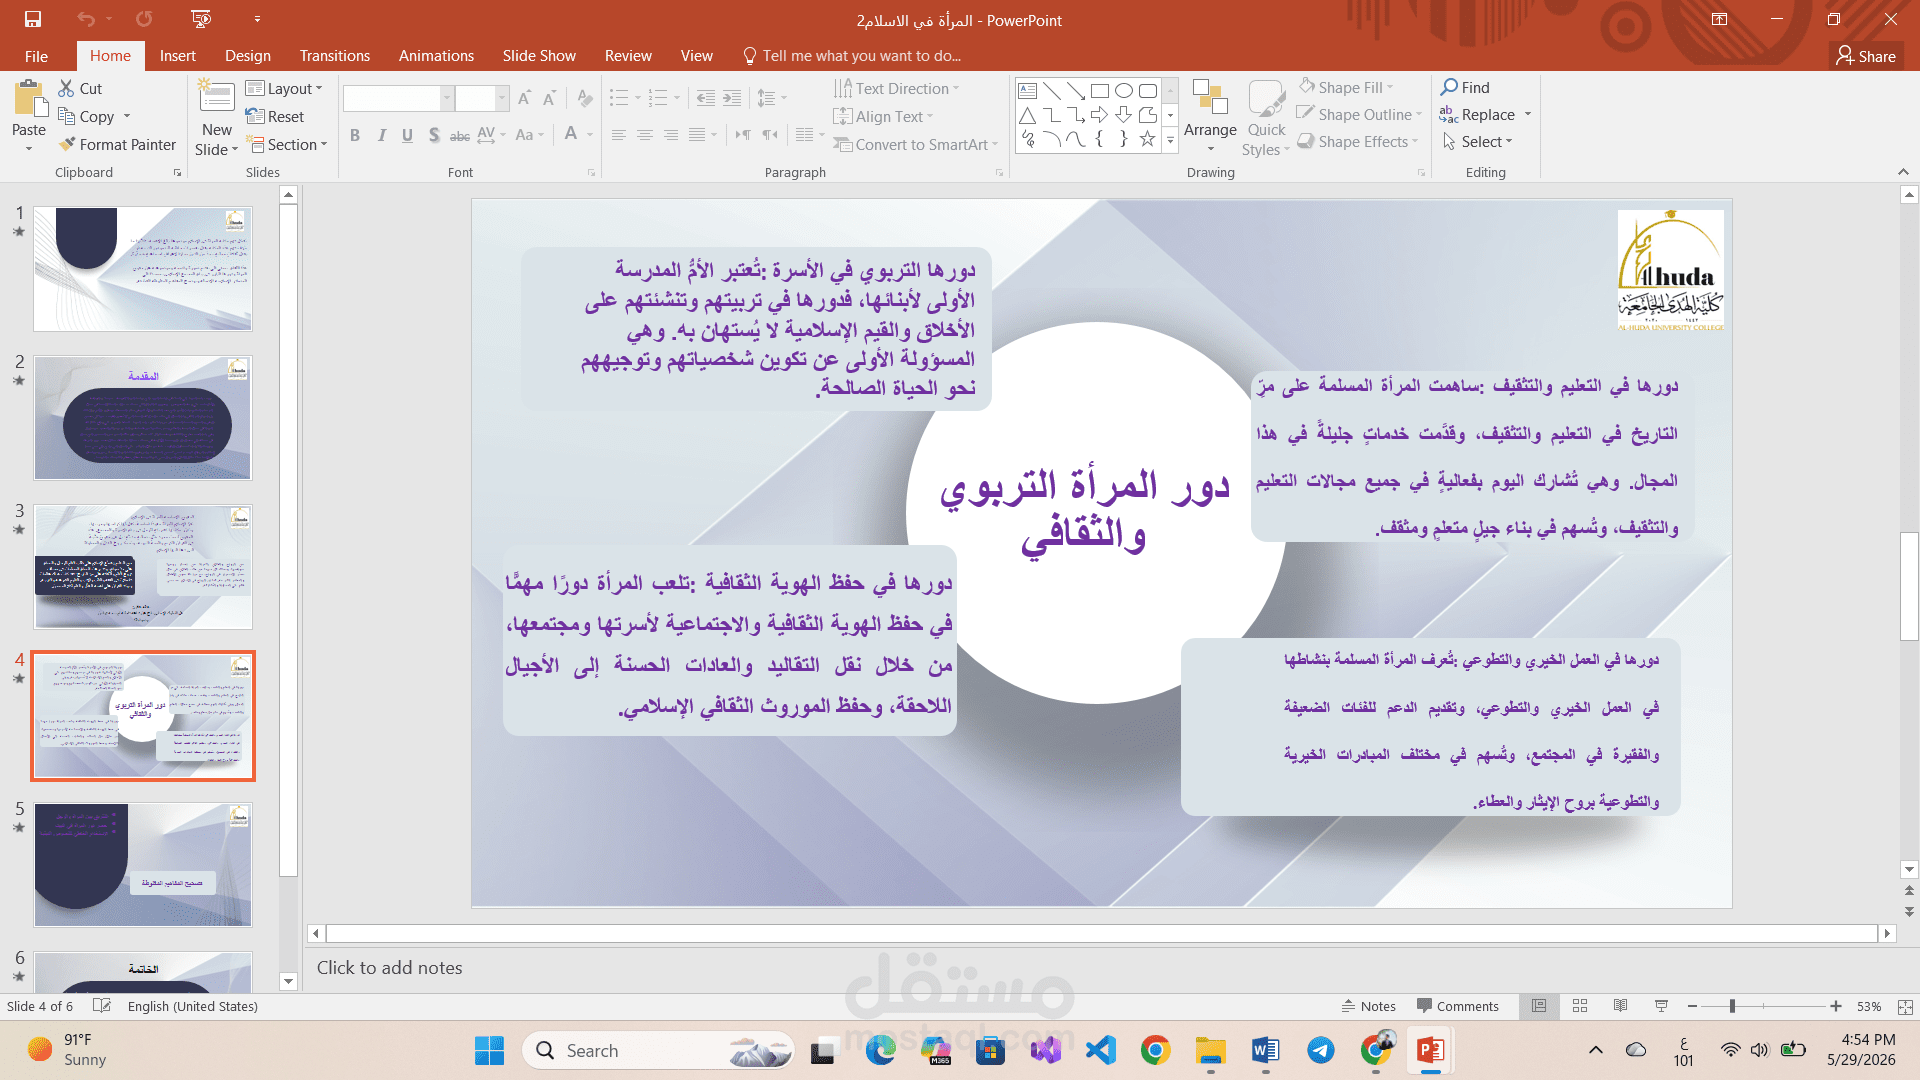Switch to the Insert tab
Viewport: 1920px width, 1080px height.
click(x=178, y=56)
